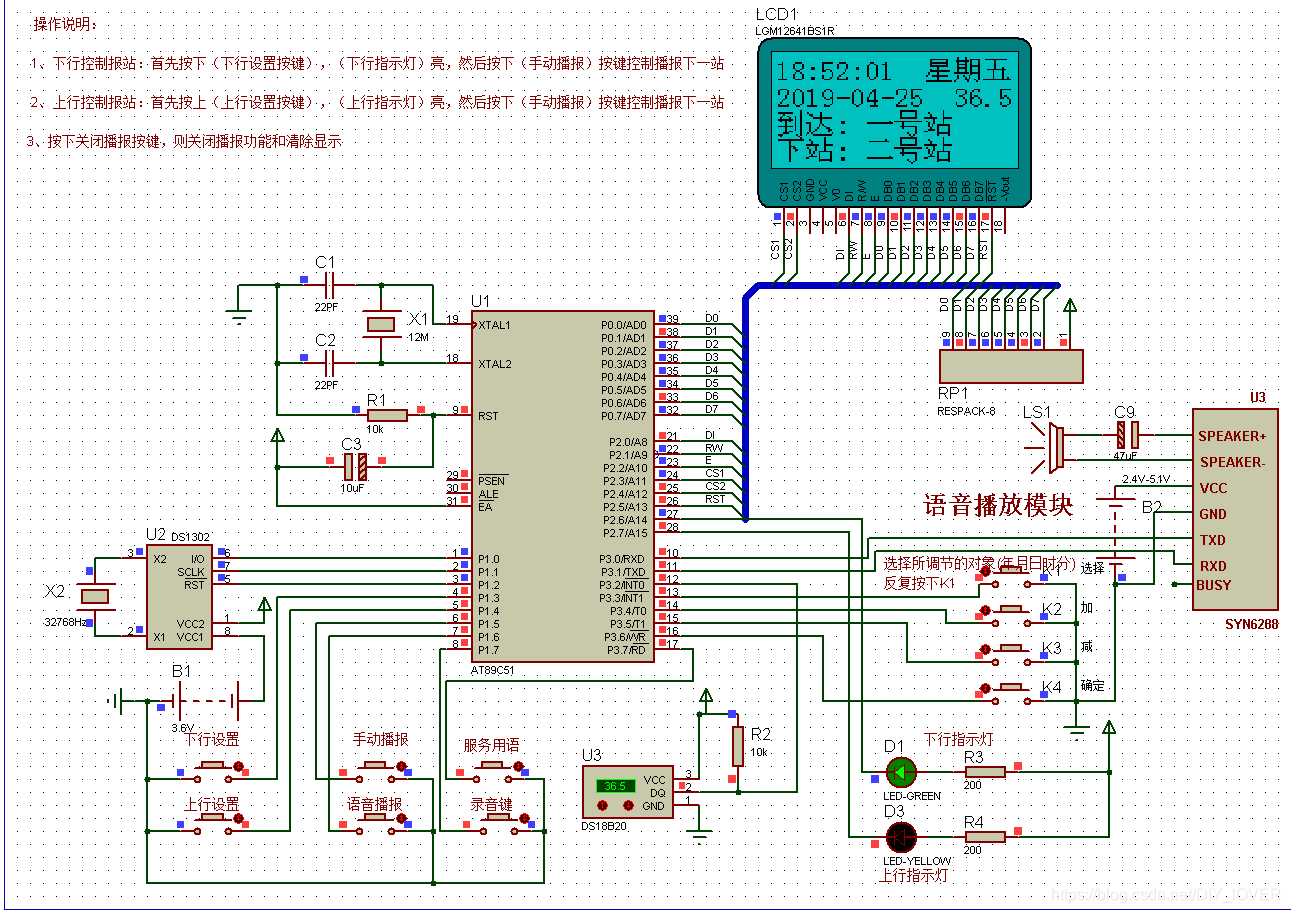Select the ground symbol left of C1
The image size is (1291, 913).
tap(238, 316)
